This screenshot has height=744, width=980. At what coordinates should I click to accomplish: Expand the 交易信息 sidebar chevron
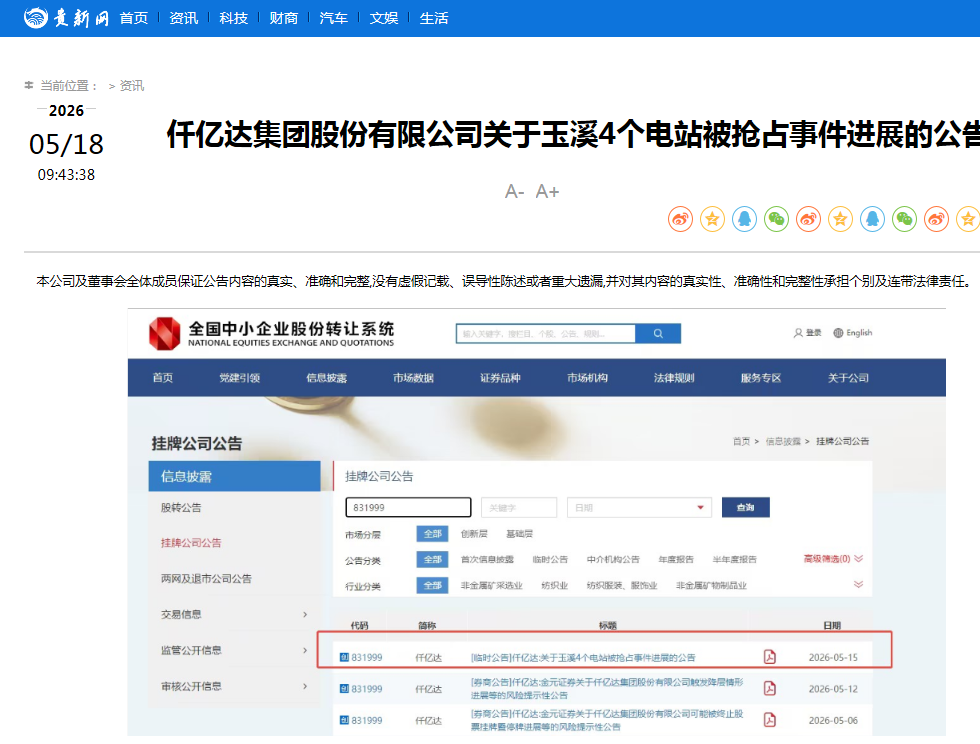pyautogui.click(x=305, y=615)
